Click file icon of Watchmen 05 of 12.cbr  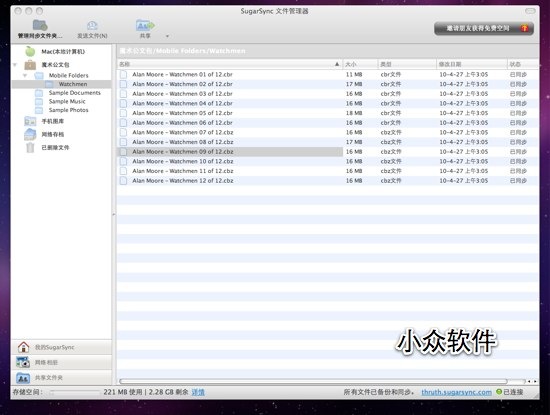123,113
